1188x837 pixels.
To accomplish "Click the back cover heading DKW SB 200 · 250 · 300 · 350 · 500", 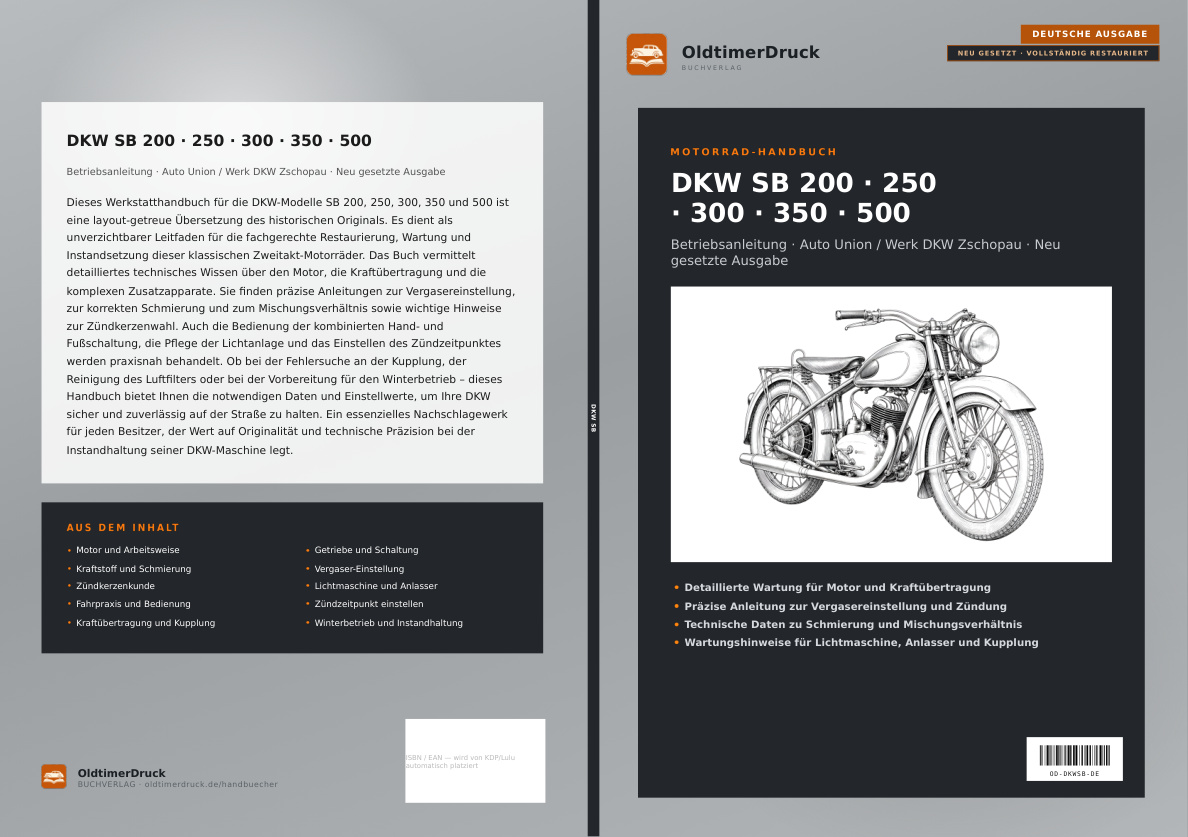I will 219,140.
